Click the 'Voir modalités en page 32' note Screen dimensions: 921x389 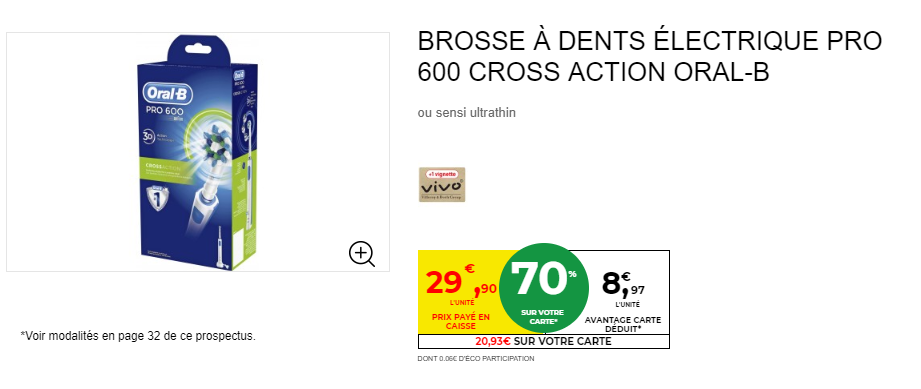[x=138, y=337]
